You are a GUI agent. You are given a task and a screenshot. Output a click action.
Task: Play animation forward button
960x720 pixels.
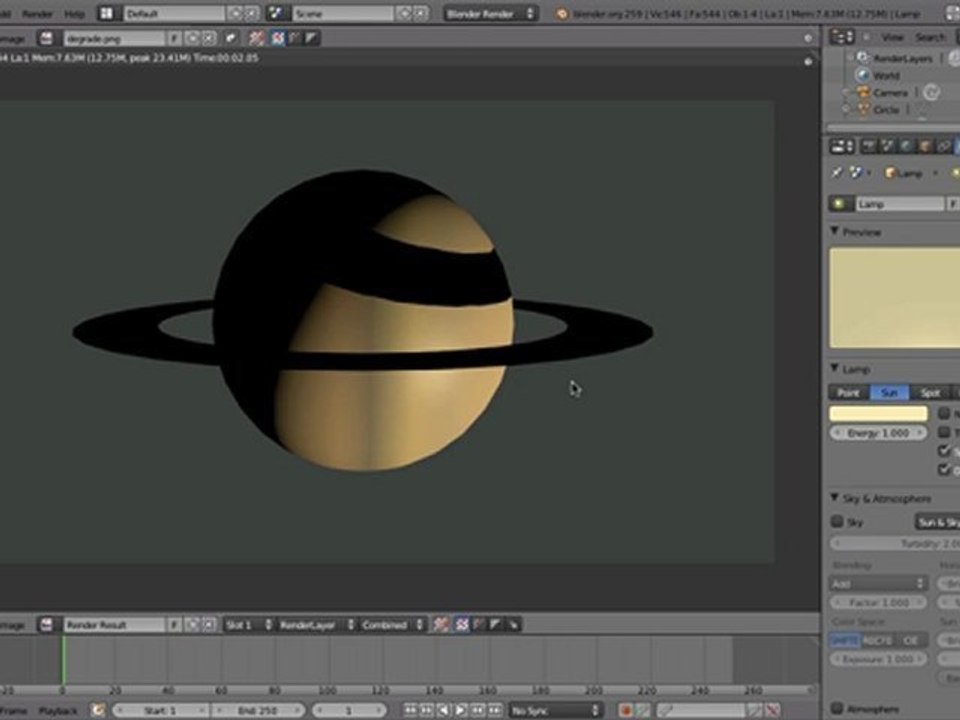pos(461,710)
